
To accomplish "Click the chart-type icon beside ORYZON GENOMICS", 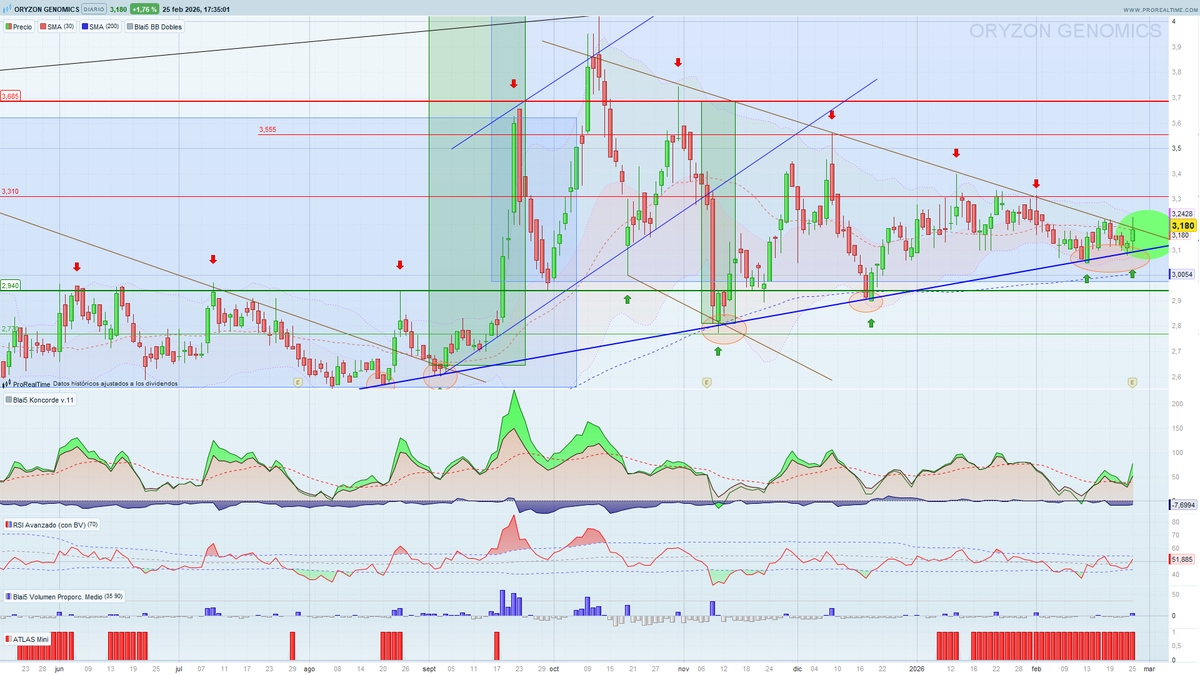I will (x=7, y=9).
